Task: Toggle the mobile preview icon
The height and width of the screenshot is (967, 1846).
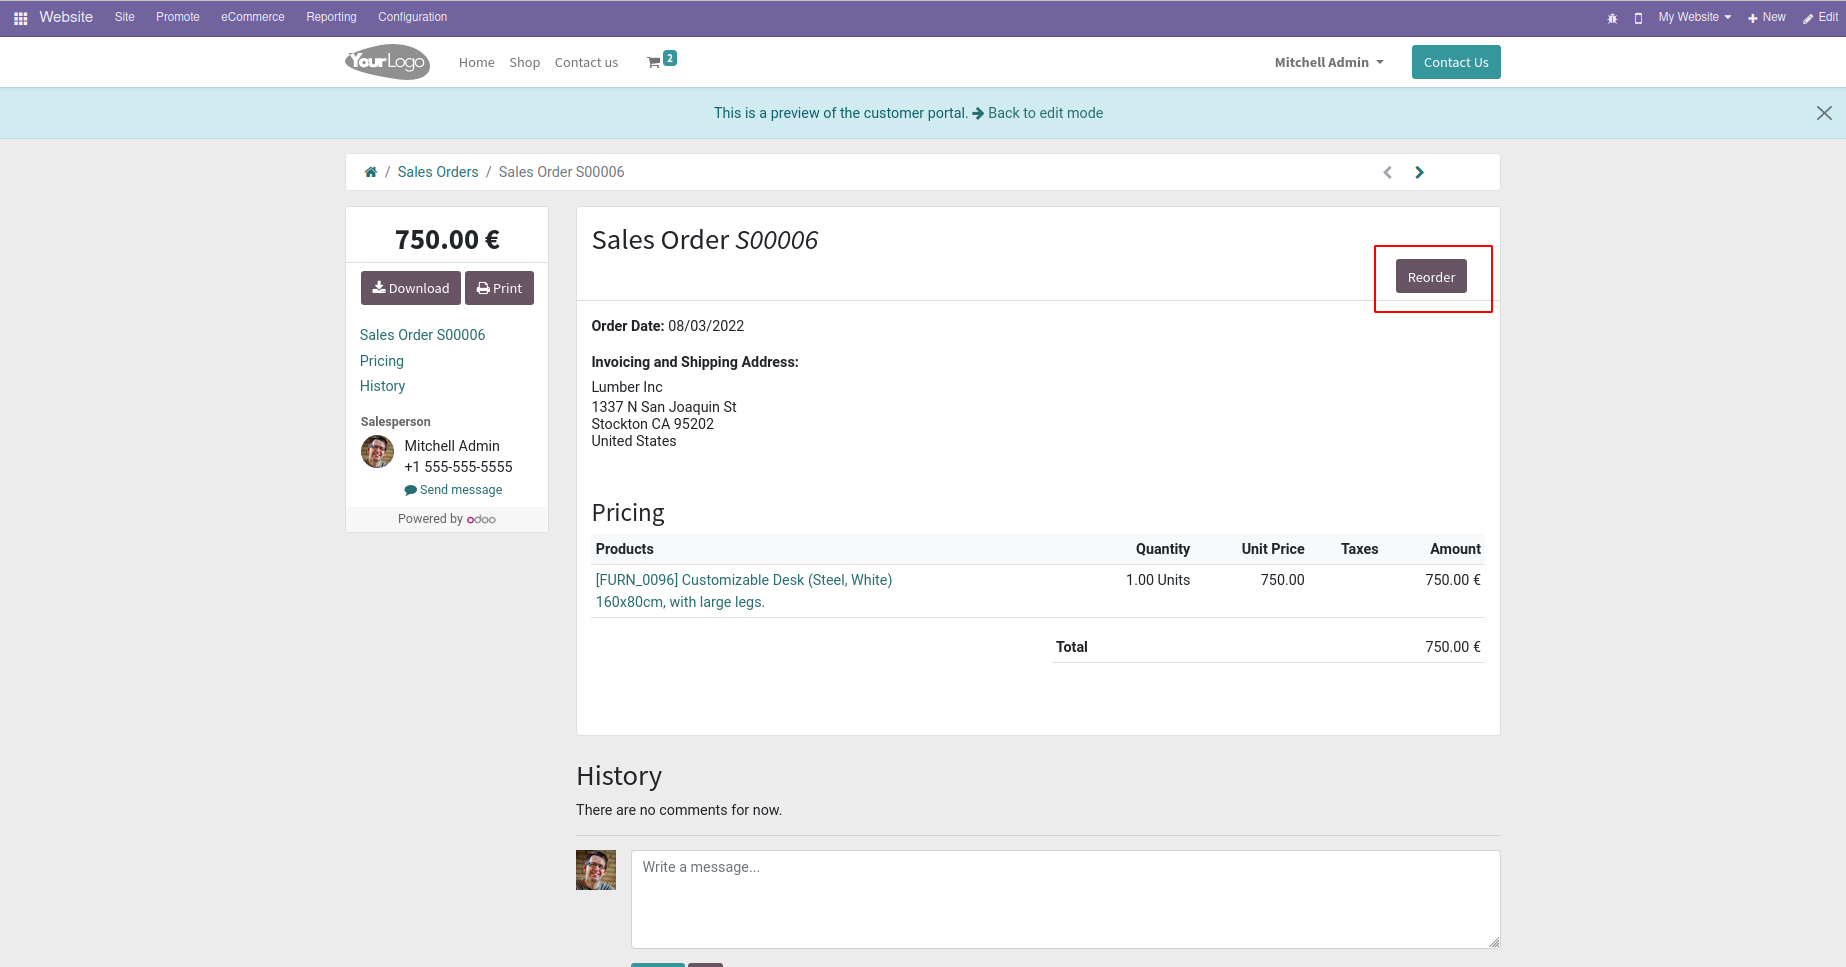Action: click(1638, 18)
